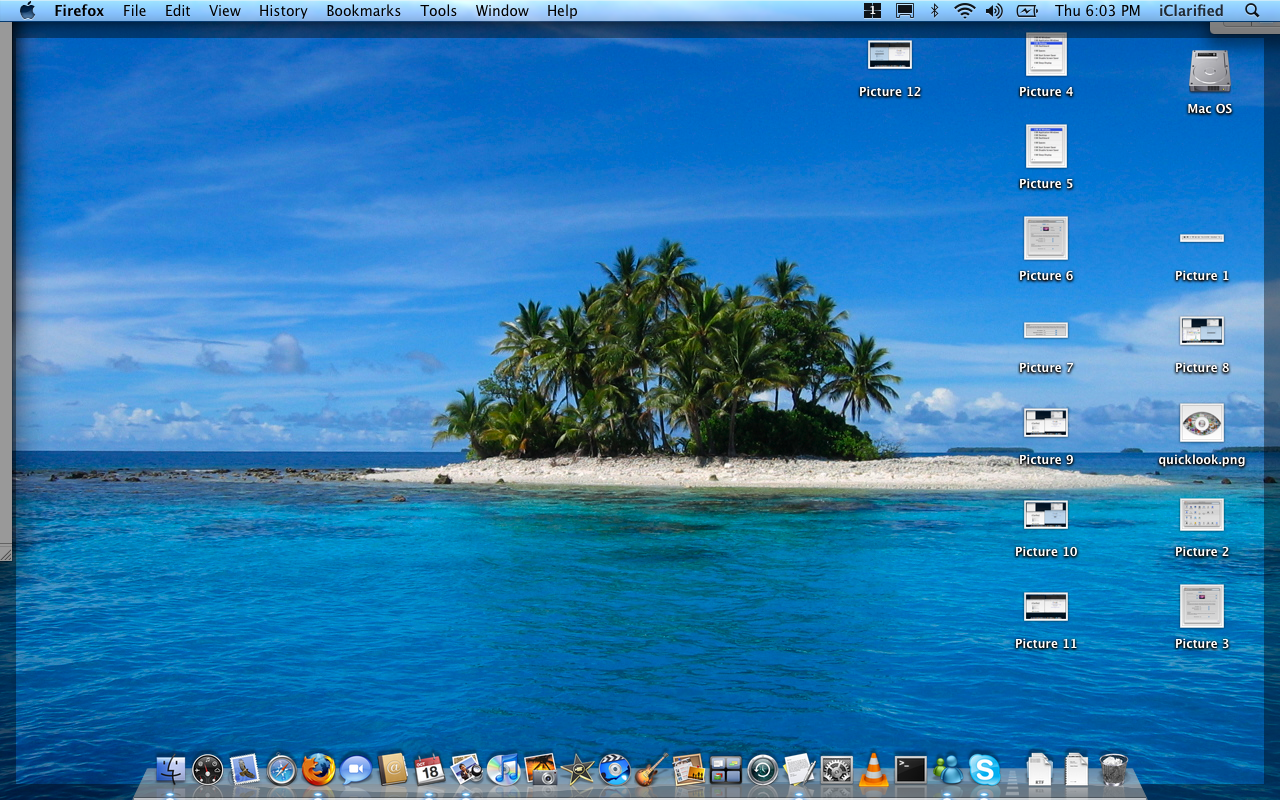Image resolution: width=1280 pixels, height=800 pixels.
Task: Open the iClarified user switching menu
Action: [x=1190, y=11]
